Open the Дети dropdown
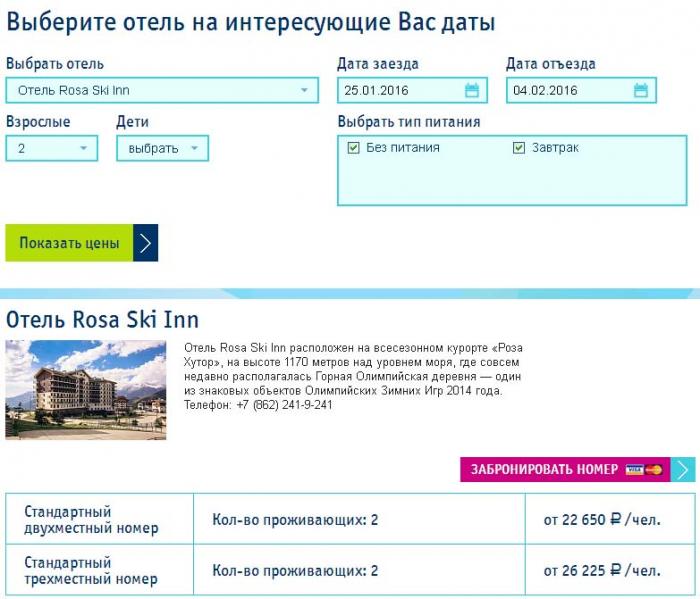This screenshot has height=599, width=700. tap(162, 148)
